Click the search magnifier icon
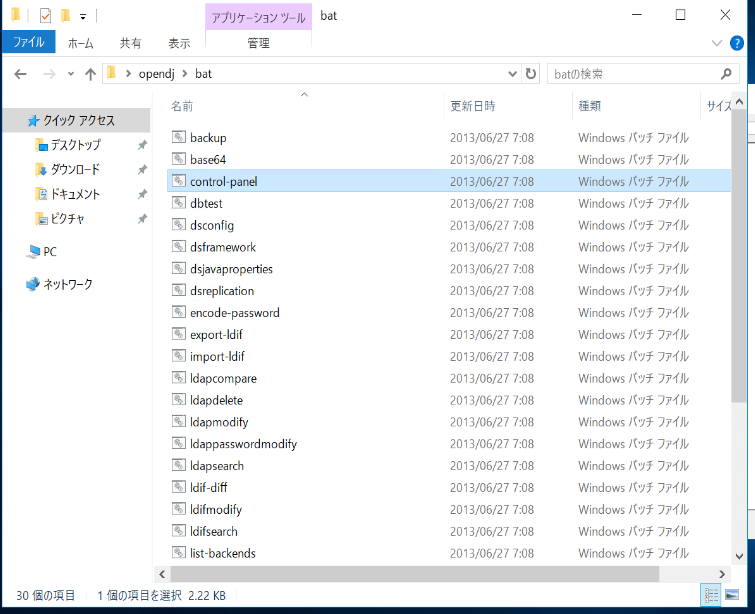 pos(727,74)
